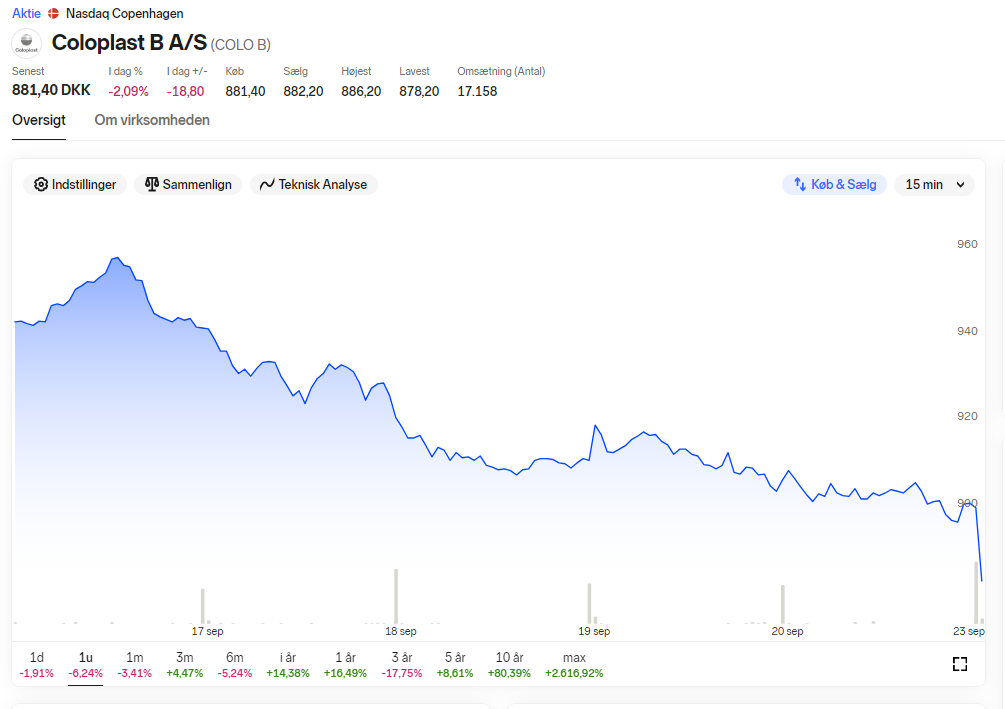The width and height of the screenshot is (1005, 709).
Task: Click the -2,09% daily change value
Action: point(128,91)
